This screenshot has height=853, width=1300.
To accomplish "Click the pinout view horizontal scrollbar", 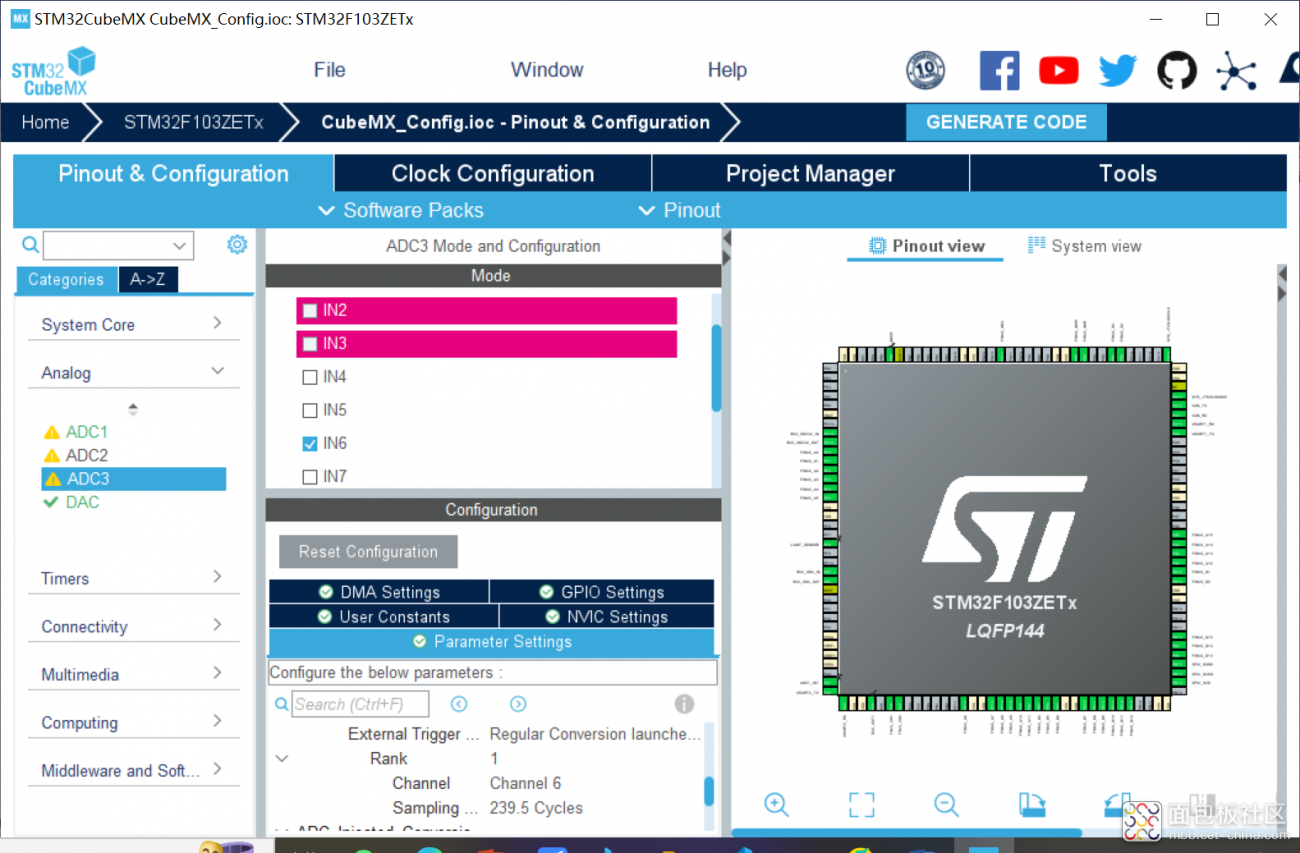I will point(907,832).
